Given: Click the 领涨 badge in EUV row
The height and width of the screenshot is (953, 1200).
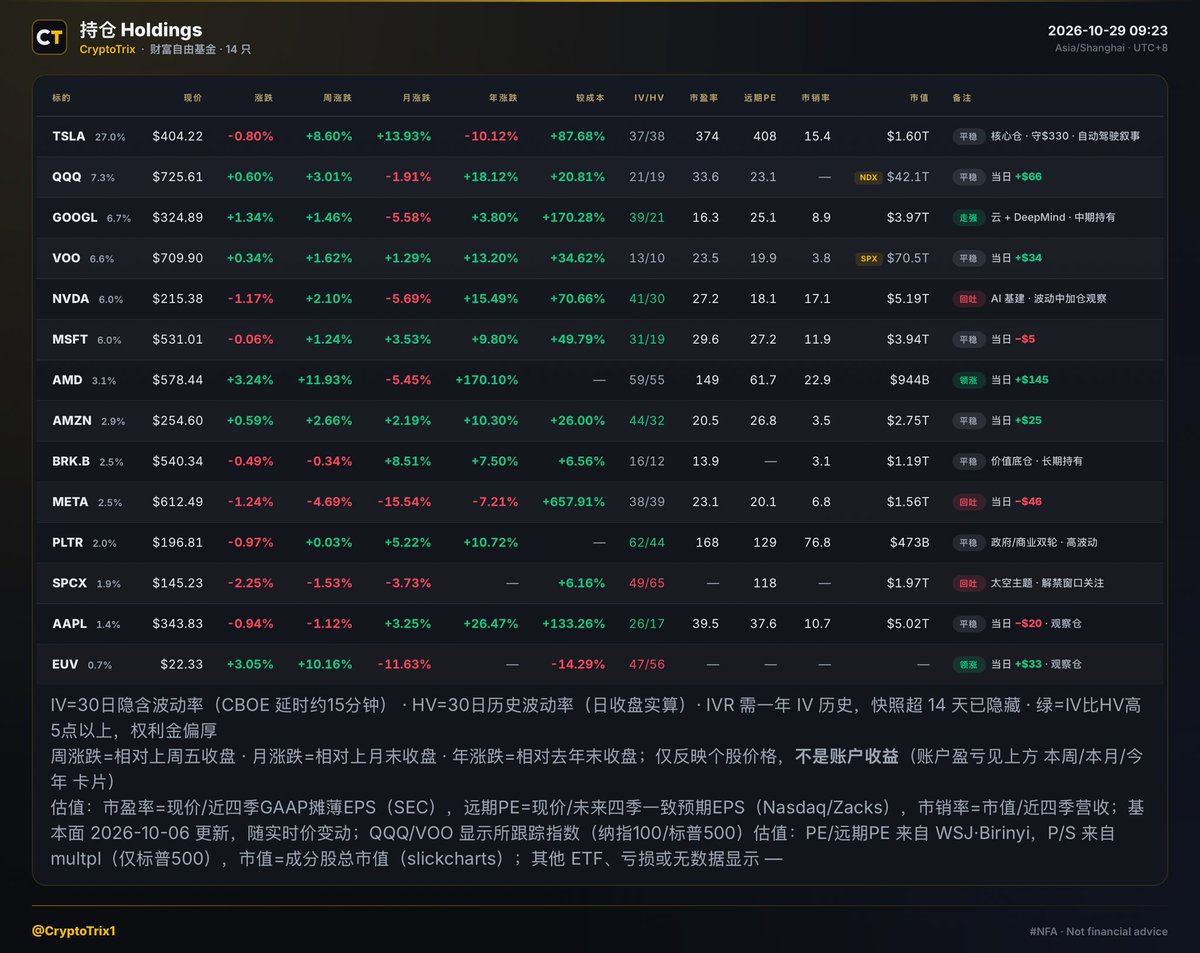Looking at the screenshot, I should [968, 664].
